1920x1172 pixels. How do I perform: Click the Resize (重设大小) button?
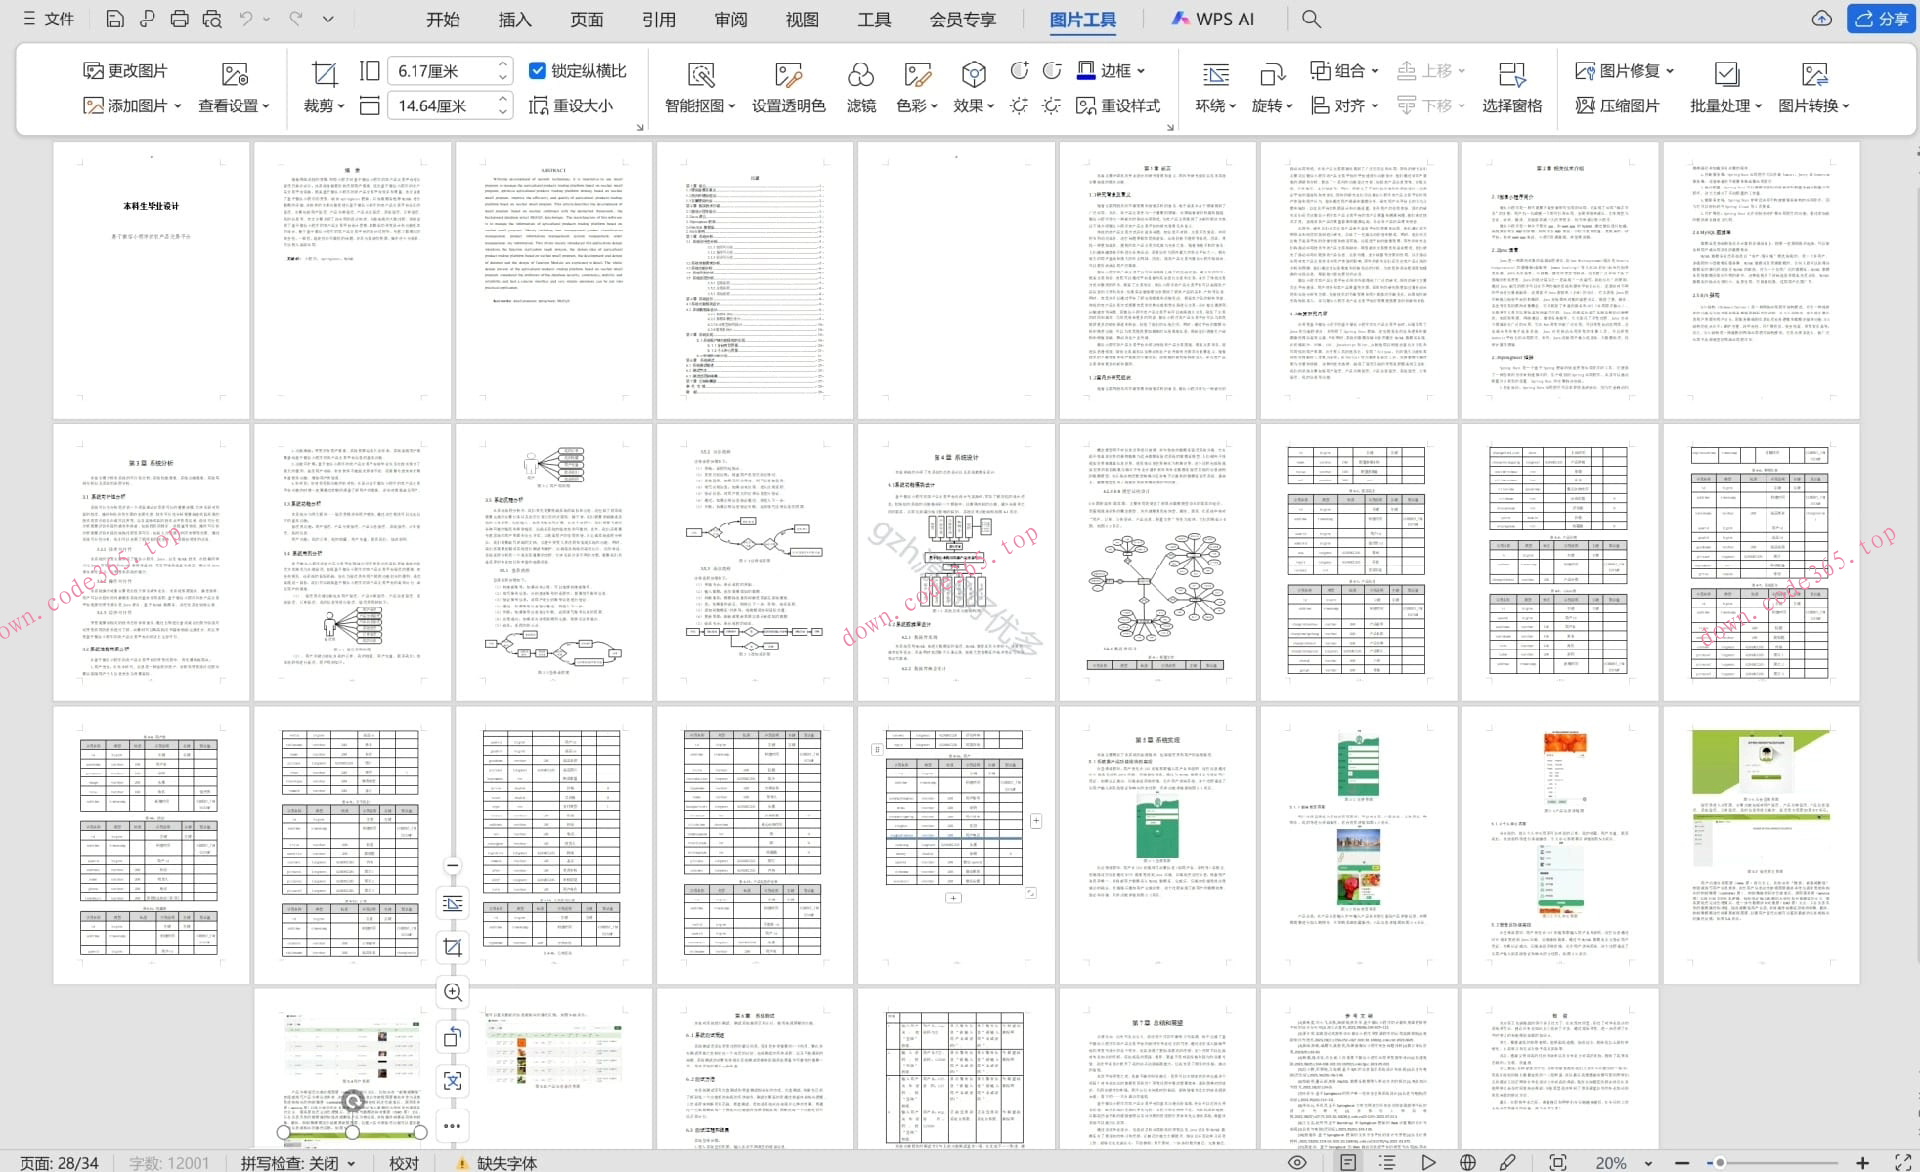(571, 106)
